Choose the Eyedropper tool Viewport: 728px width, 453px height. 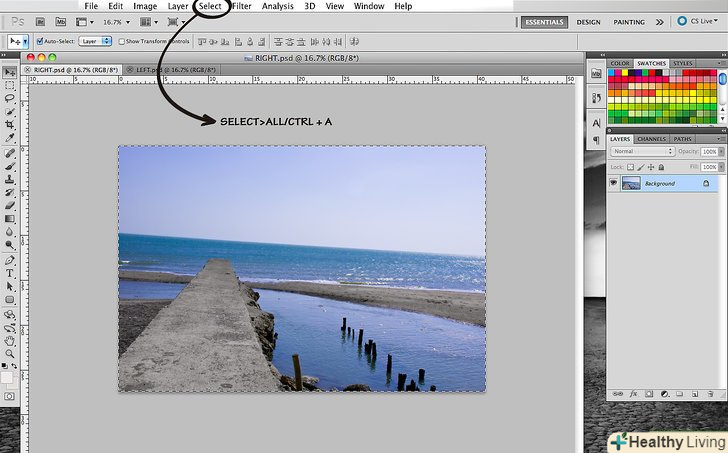point(10,138)
